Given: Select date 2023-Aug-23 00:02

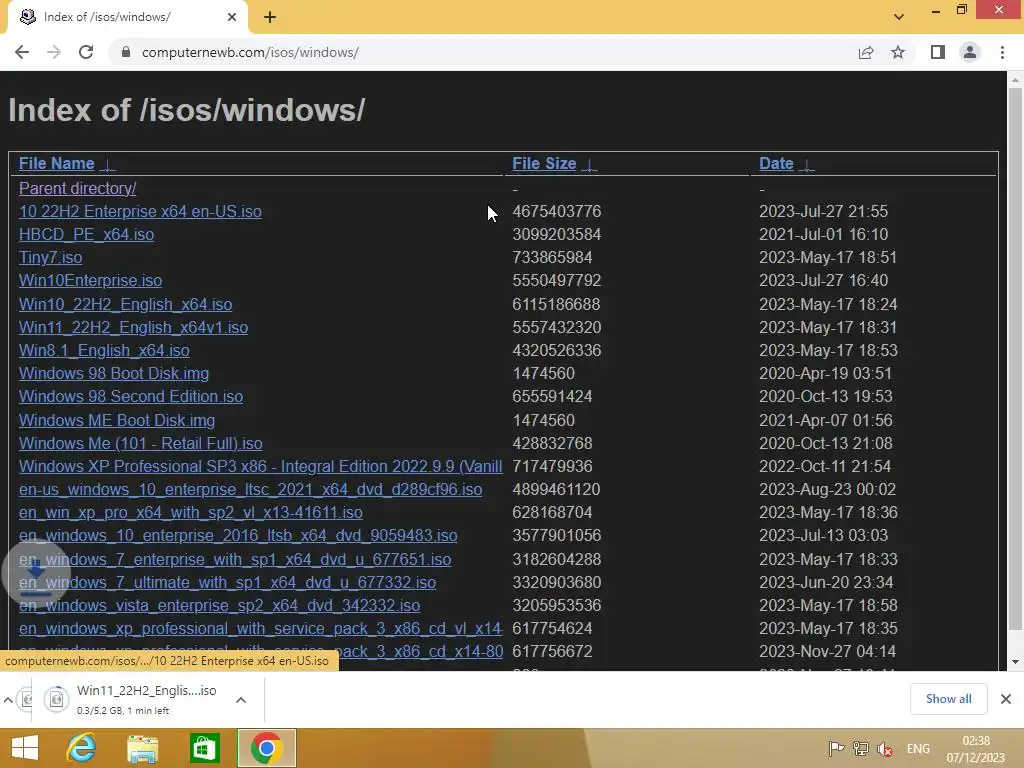Looking at the screenshot, I should tap(827, 489).
